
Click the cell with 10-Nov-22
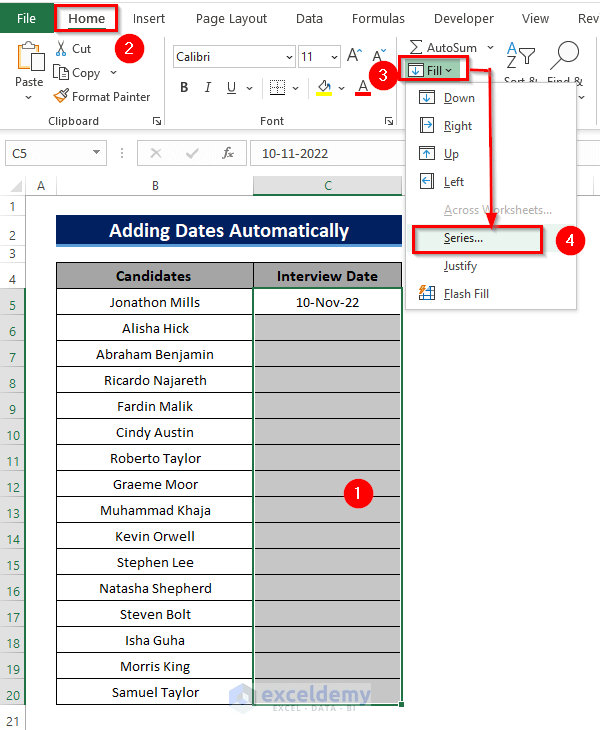(328, 302)
